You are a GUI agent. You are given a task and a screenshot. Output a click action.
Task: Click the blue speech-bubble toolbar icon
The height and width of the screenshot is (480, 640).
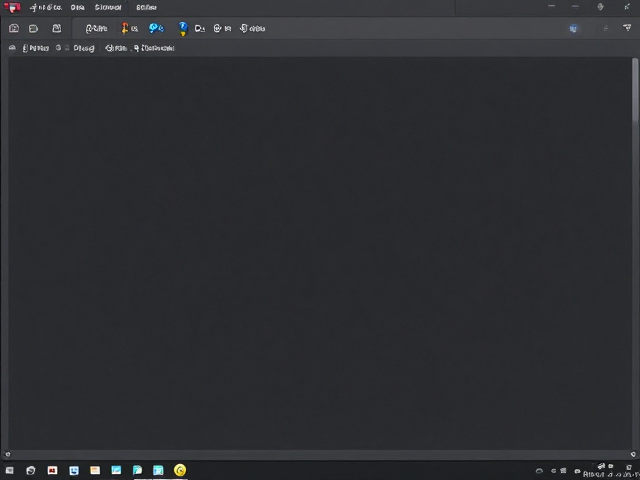coord(156,28)
